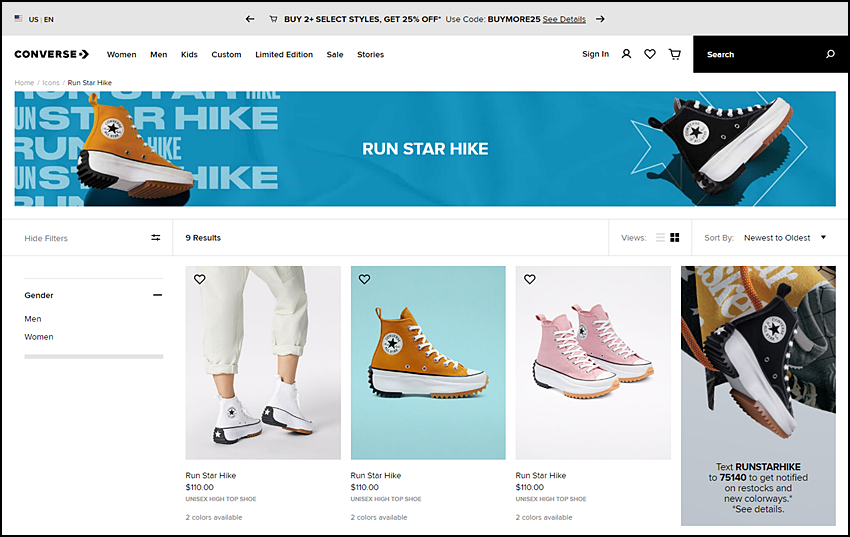This screenshot has width=850, height=537.
Task: Open the Limited Edition menu
Action: [x=284, y=55]
